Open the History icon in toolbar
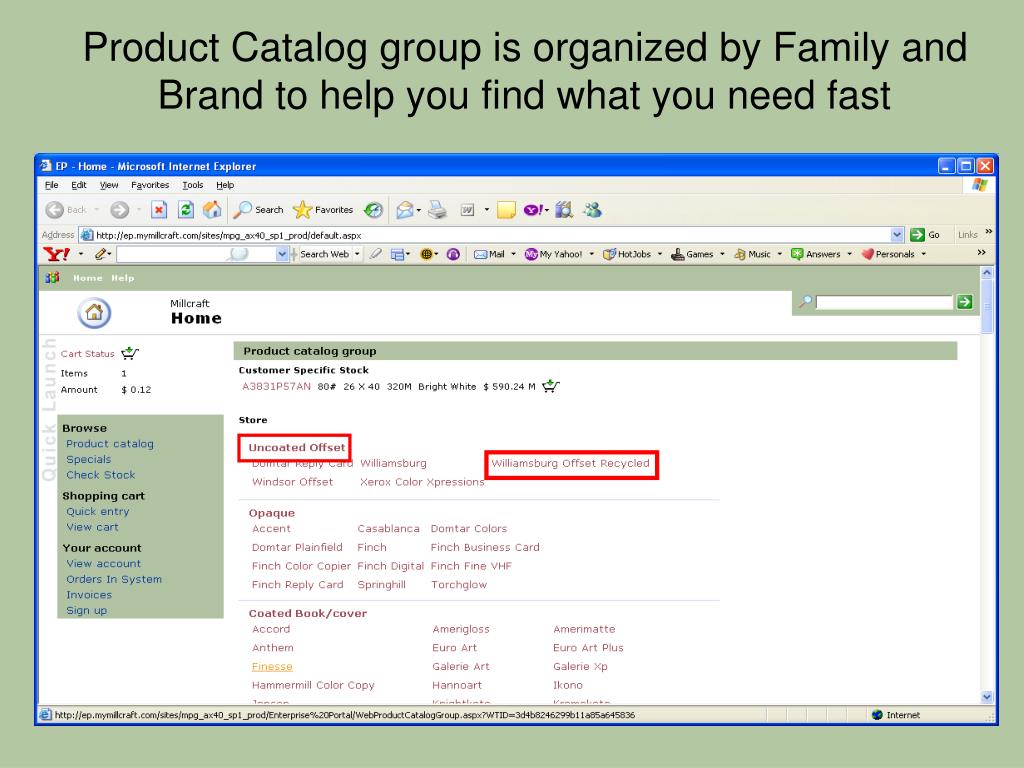This screenshot has width=1024, height=768. click(374, 210)
